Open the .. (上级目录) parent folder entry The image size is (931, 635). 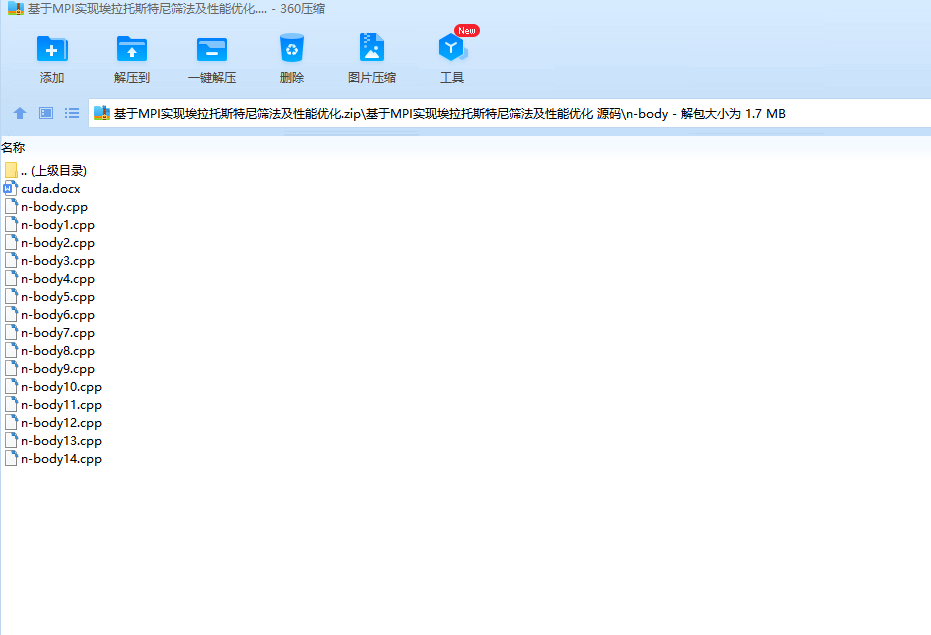point(46,171)
